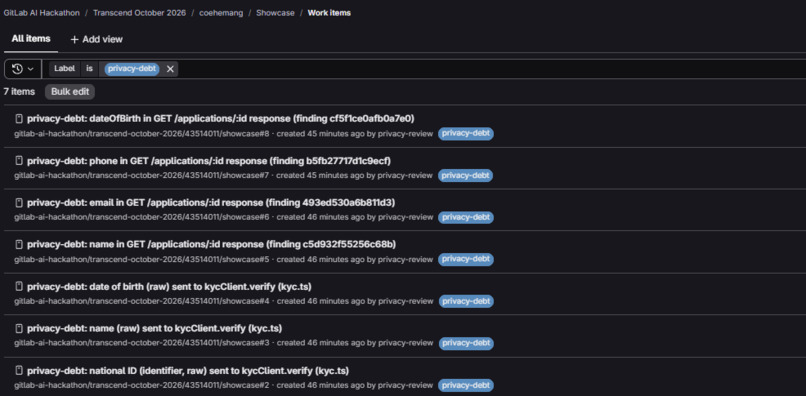Screen dimensions: 806x396
Task: Open Bulk edit
Action: click(x=70, y=92)
